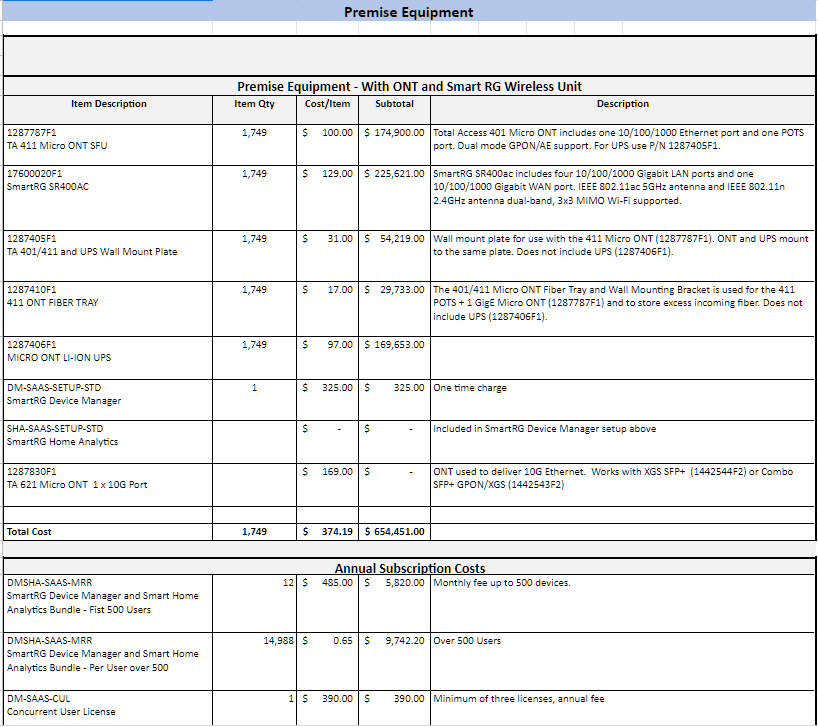The image size is (818, 727).
Task: Click the $129.00 cost cell
Action: pyautogui.click(x=327, y=198)
